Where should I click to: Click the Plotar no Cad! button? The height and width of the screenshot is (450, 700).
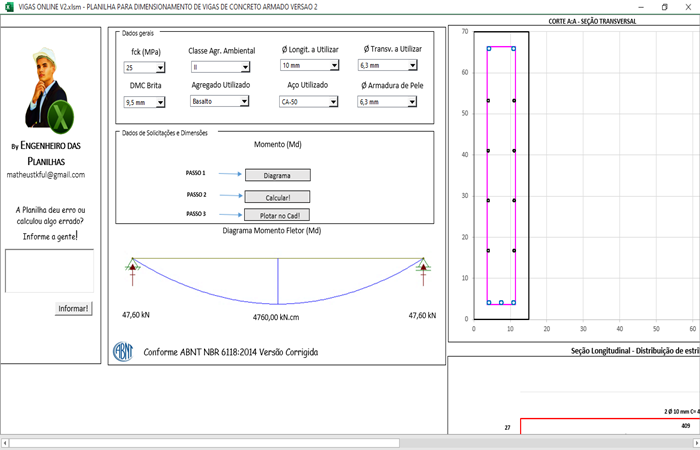(277, 215)
